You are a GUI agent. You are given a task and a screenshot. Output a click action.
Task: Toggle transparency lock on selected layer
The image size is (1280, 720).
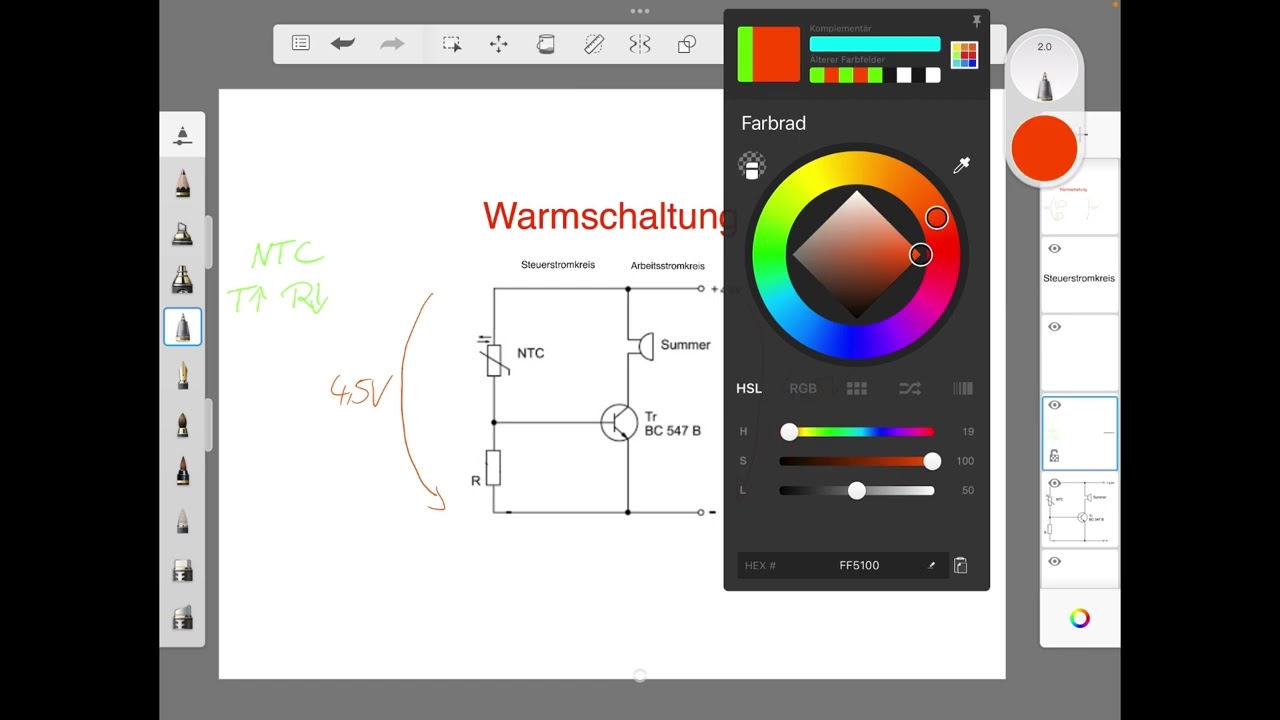[1054, 456]
